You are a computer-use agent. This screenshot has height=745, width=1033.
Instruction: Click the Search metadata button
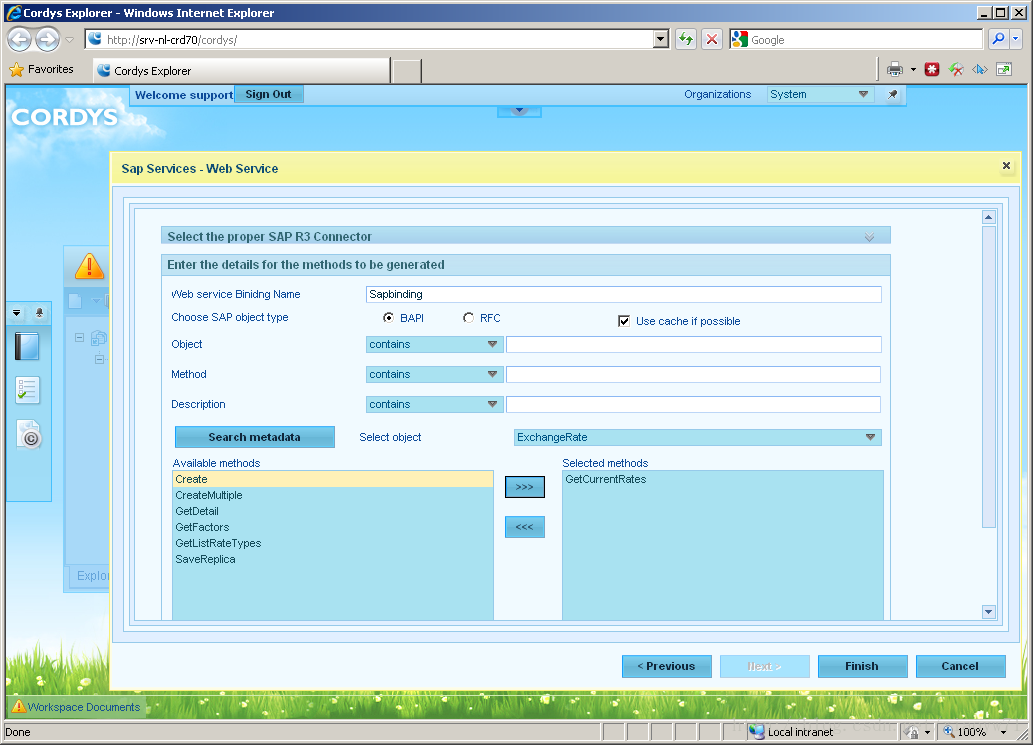tap(255, 437)
